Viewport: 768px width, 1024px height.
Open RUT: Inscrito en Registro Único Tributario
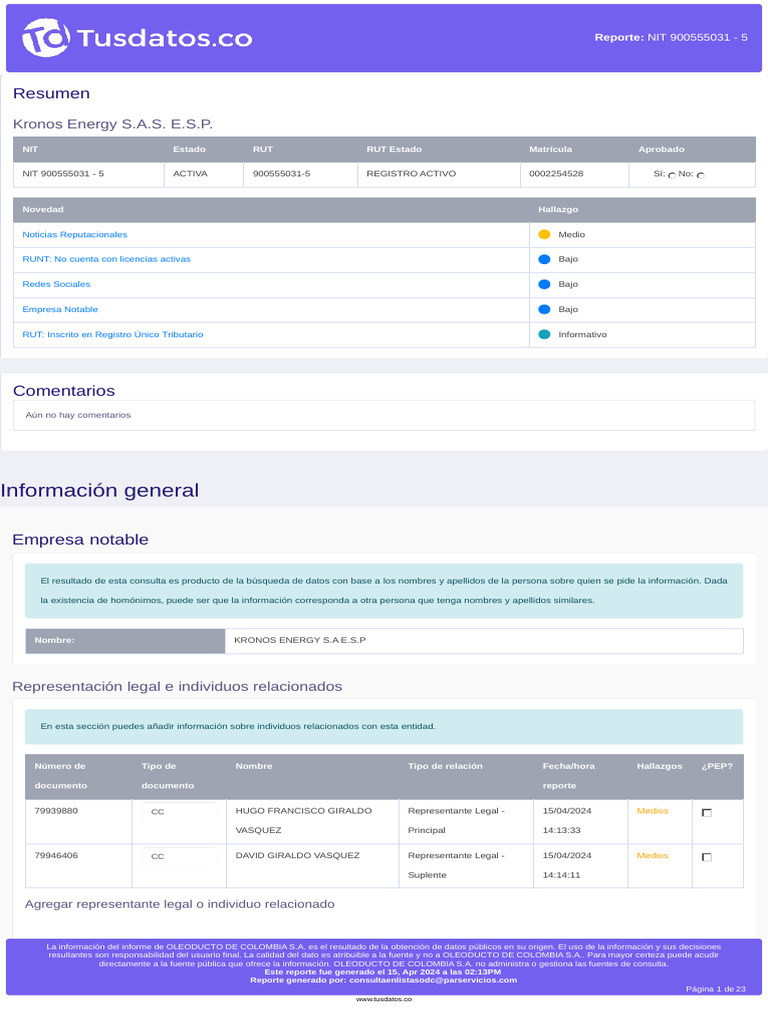(x=113, y=334)
